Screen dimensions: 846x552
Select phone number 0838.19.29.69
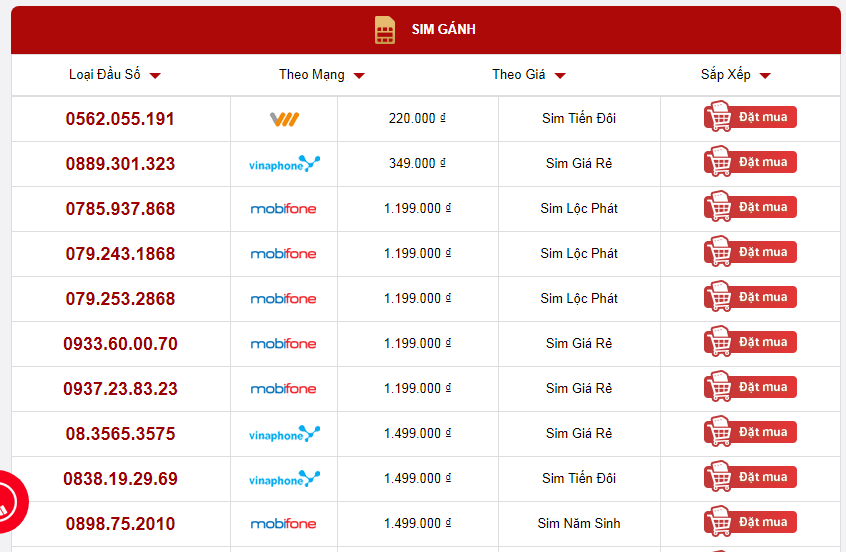tap(120, 479)
